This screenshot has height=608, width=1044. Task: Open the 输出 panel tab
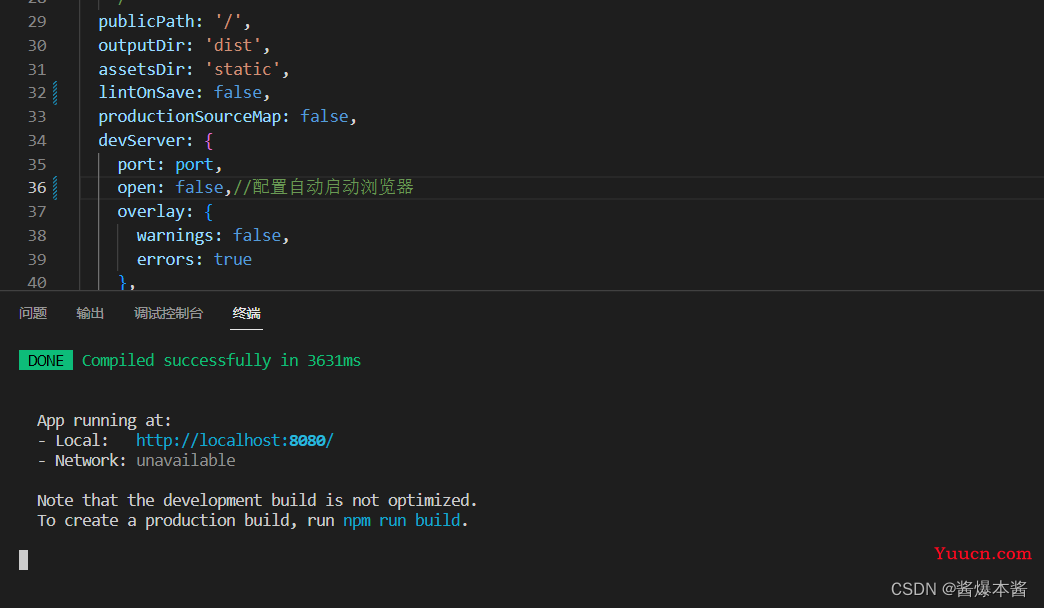pos(90,313)
